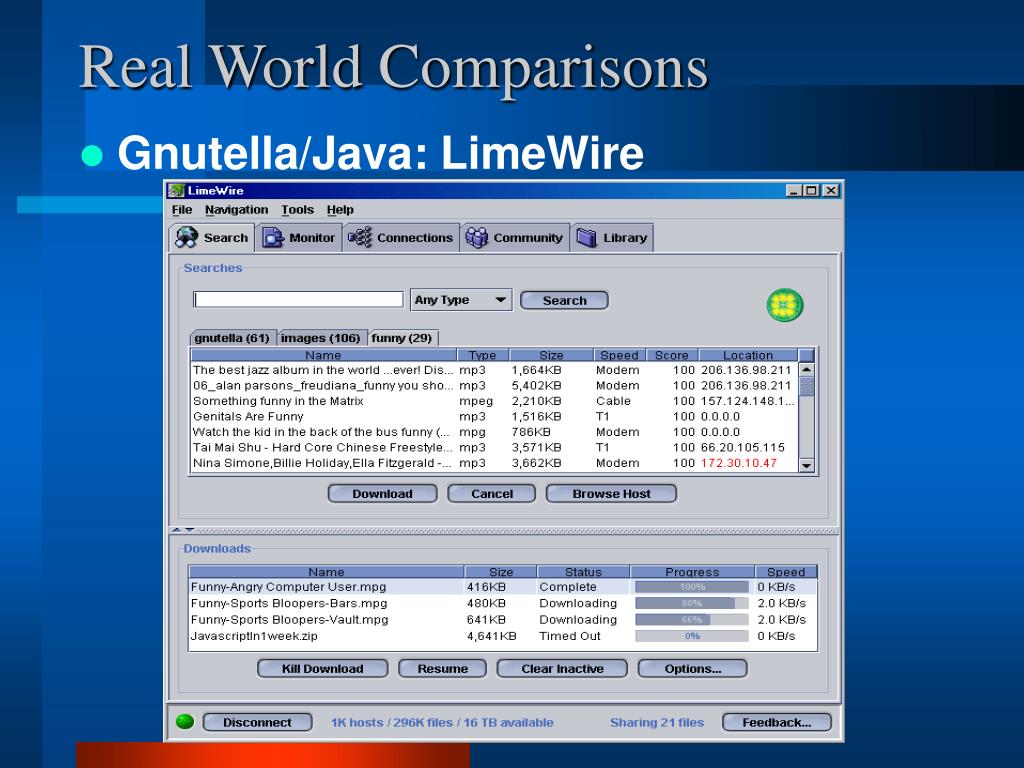Expand the searches pane with the down arrow
Image resolution: width=1024 pixels, height=768 pixels.
[189, 530]
